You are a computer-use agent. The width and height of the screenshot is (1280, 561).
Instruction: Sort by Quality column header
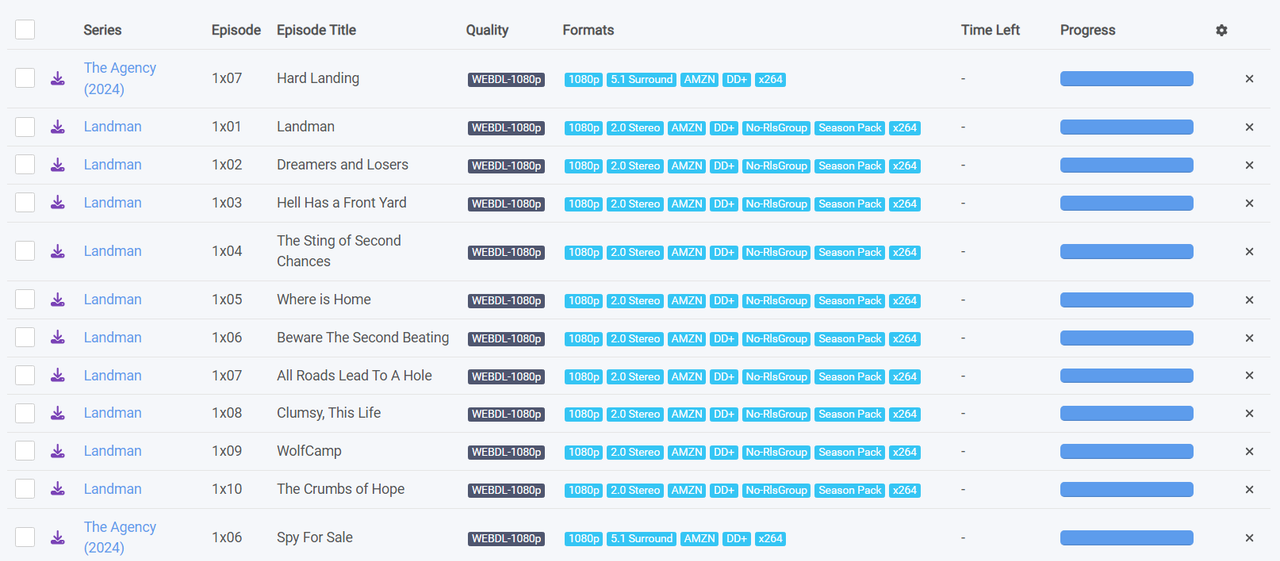point(487,30)
